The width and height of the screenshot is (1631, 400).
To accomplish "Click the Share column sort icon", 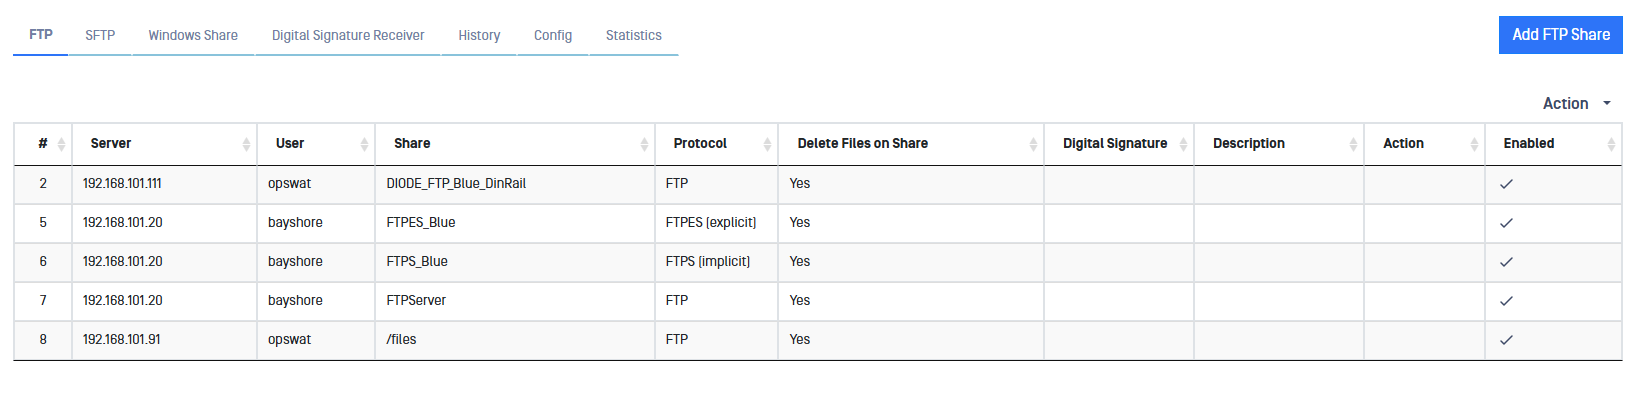I will [x=644, y=144].
